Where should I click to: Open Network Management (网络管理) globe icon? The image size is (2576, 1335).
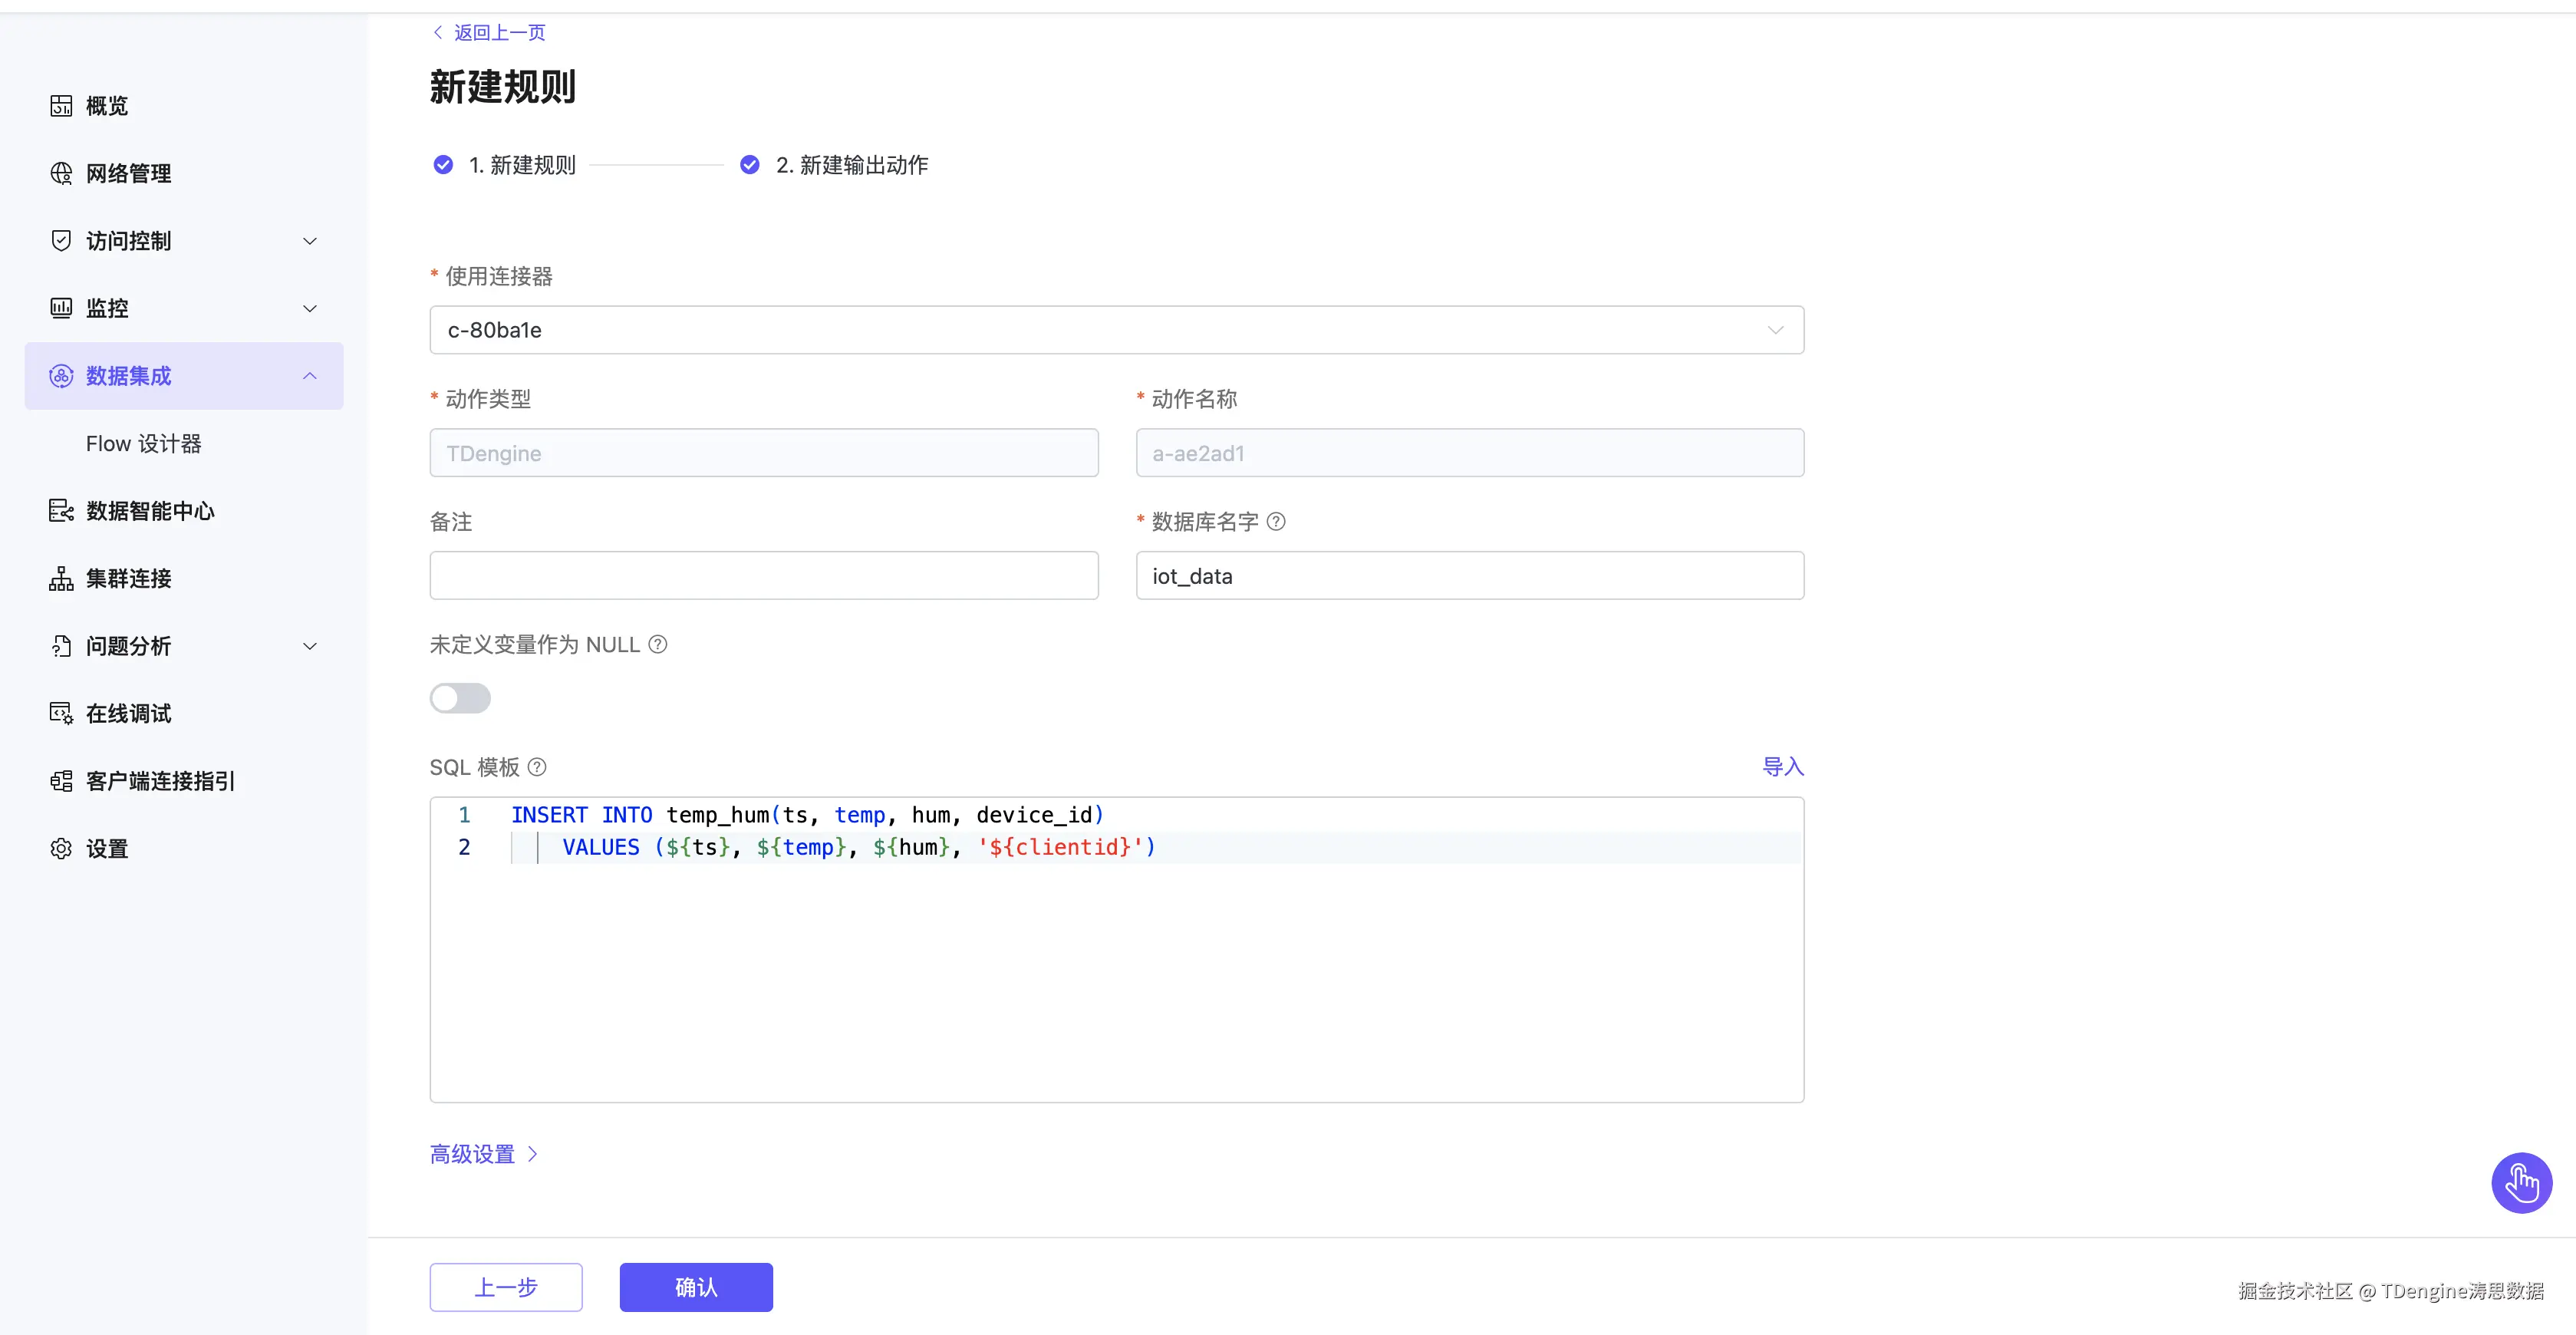pos(61,174)
